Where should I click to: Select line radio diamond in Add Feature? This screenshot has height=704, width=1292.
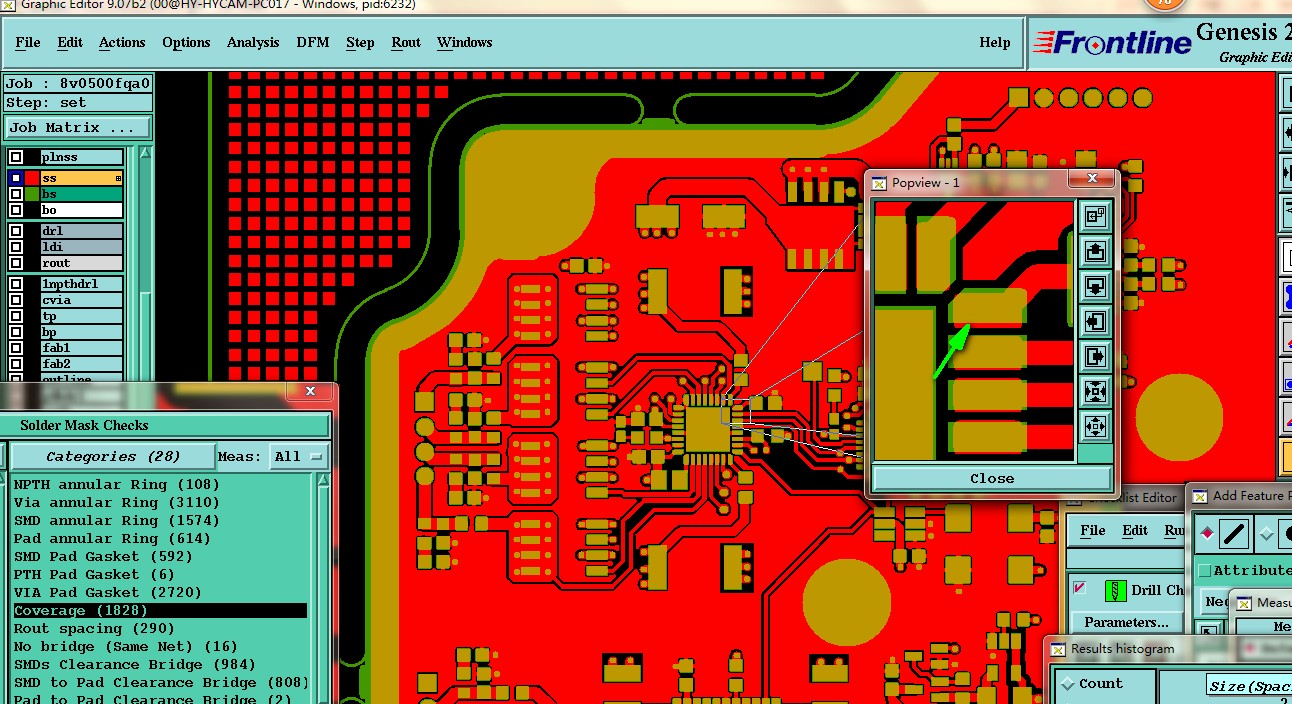(x=1207, y=534)
